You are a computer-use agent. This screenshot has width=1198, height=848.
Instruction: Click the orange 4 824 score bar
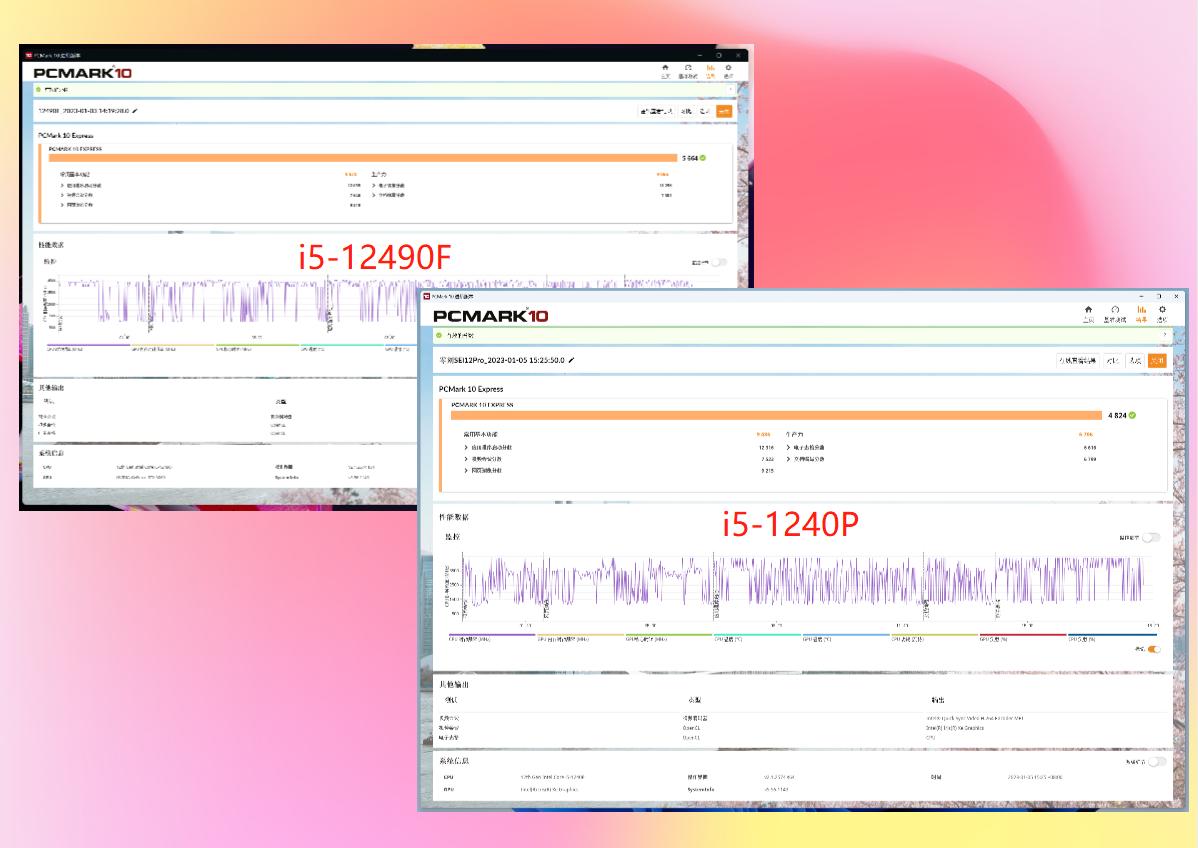(x=777, y=416)
